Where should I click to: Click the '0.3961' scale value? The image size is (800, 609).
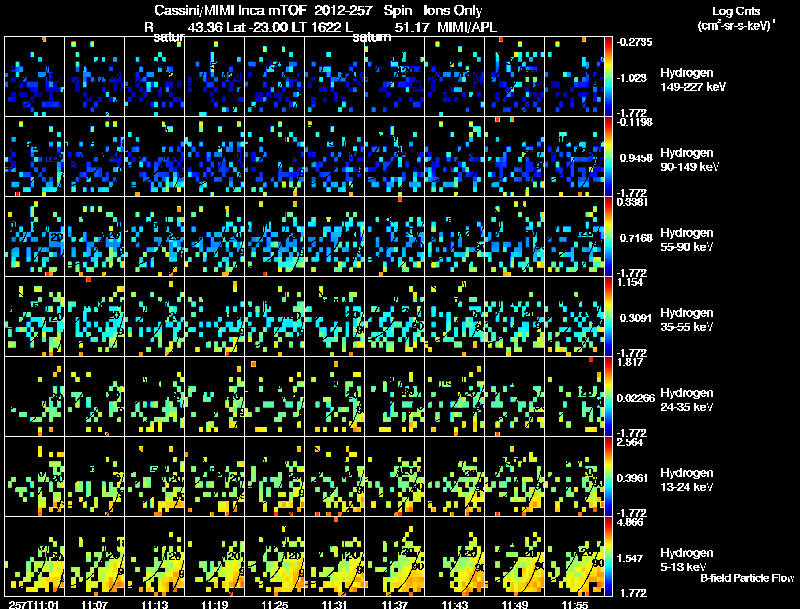[632, 478]
